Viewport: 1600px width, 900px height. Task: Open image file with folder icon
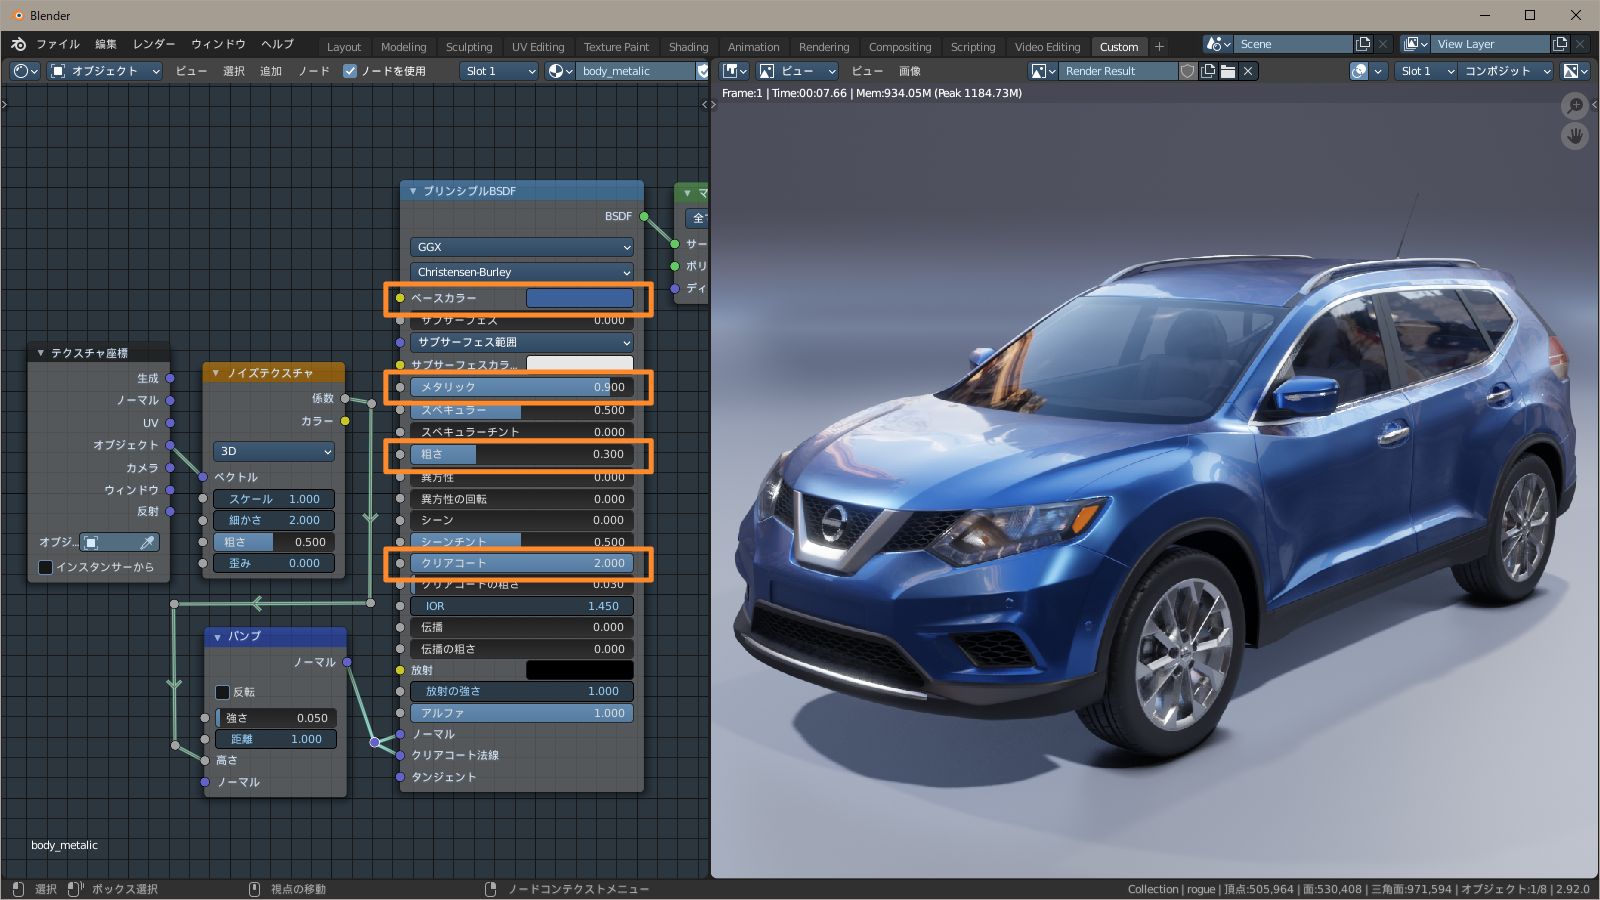tap(1228, 71)
